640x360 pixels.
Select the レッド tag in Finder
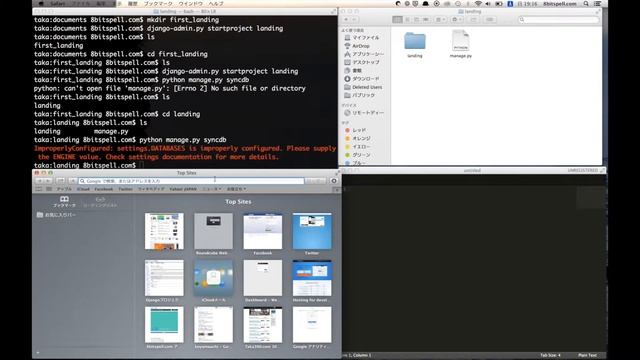pyautogui.click(x=356, y=130)
